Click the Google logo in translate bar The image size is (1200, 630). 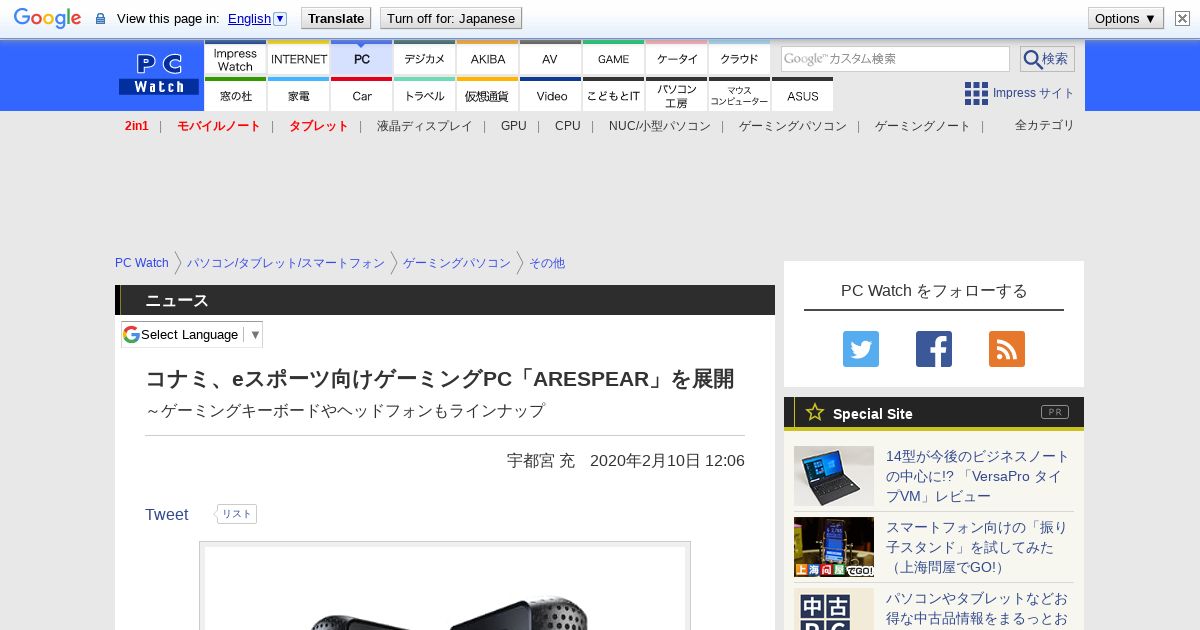point(47,18)
